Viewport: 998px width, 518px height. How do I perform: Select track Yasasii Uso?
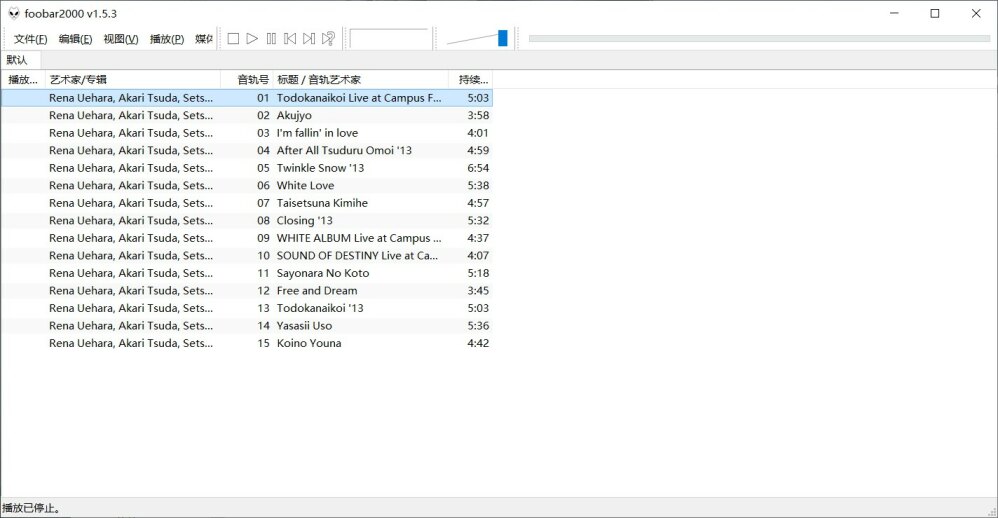click(x=246, y=325)
